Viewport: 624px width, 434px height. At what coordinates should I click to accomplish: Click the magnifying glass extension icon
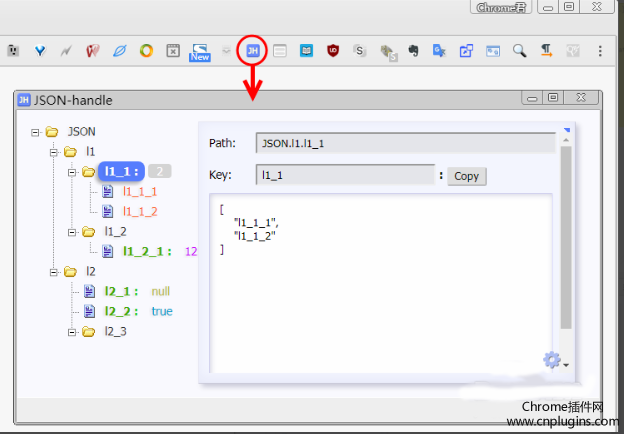(519, 51)
